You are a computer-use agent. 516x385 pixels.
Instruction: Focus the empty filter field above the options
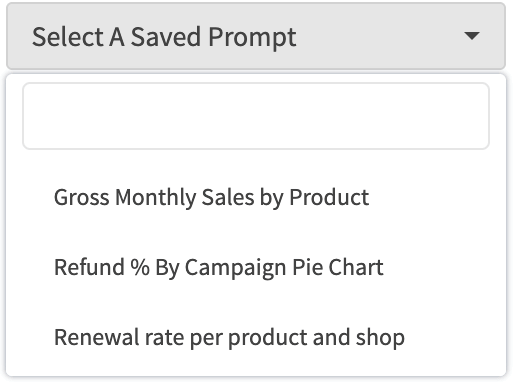click(256, 116)
